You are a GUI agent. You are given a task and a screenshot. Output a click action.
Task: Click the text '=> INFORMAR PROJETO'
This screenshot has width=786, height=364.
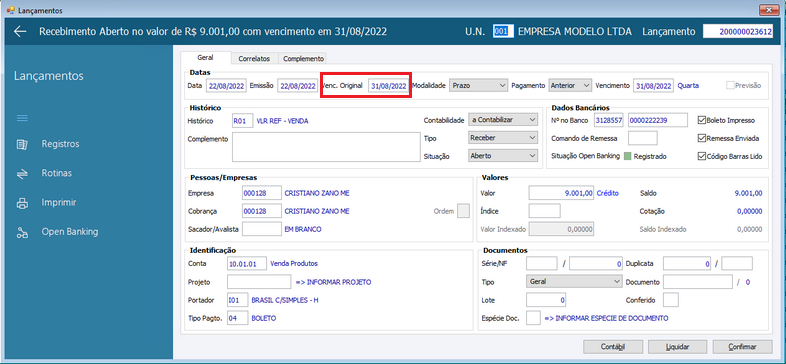333,282
